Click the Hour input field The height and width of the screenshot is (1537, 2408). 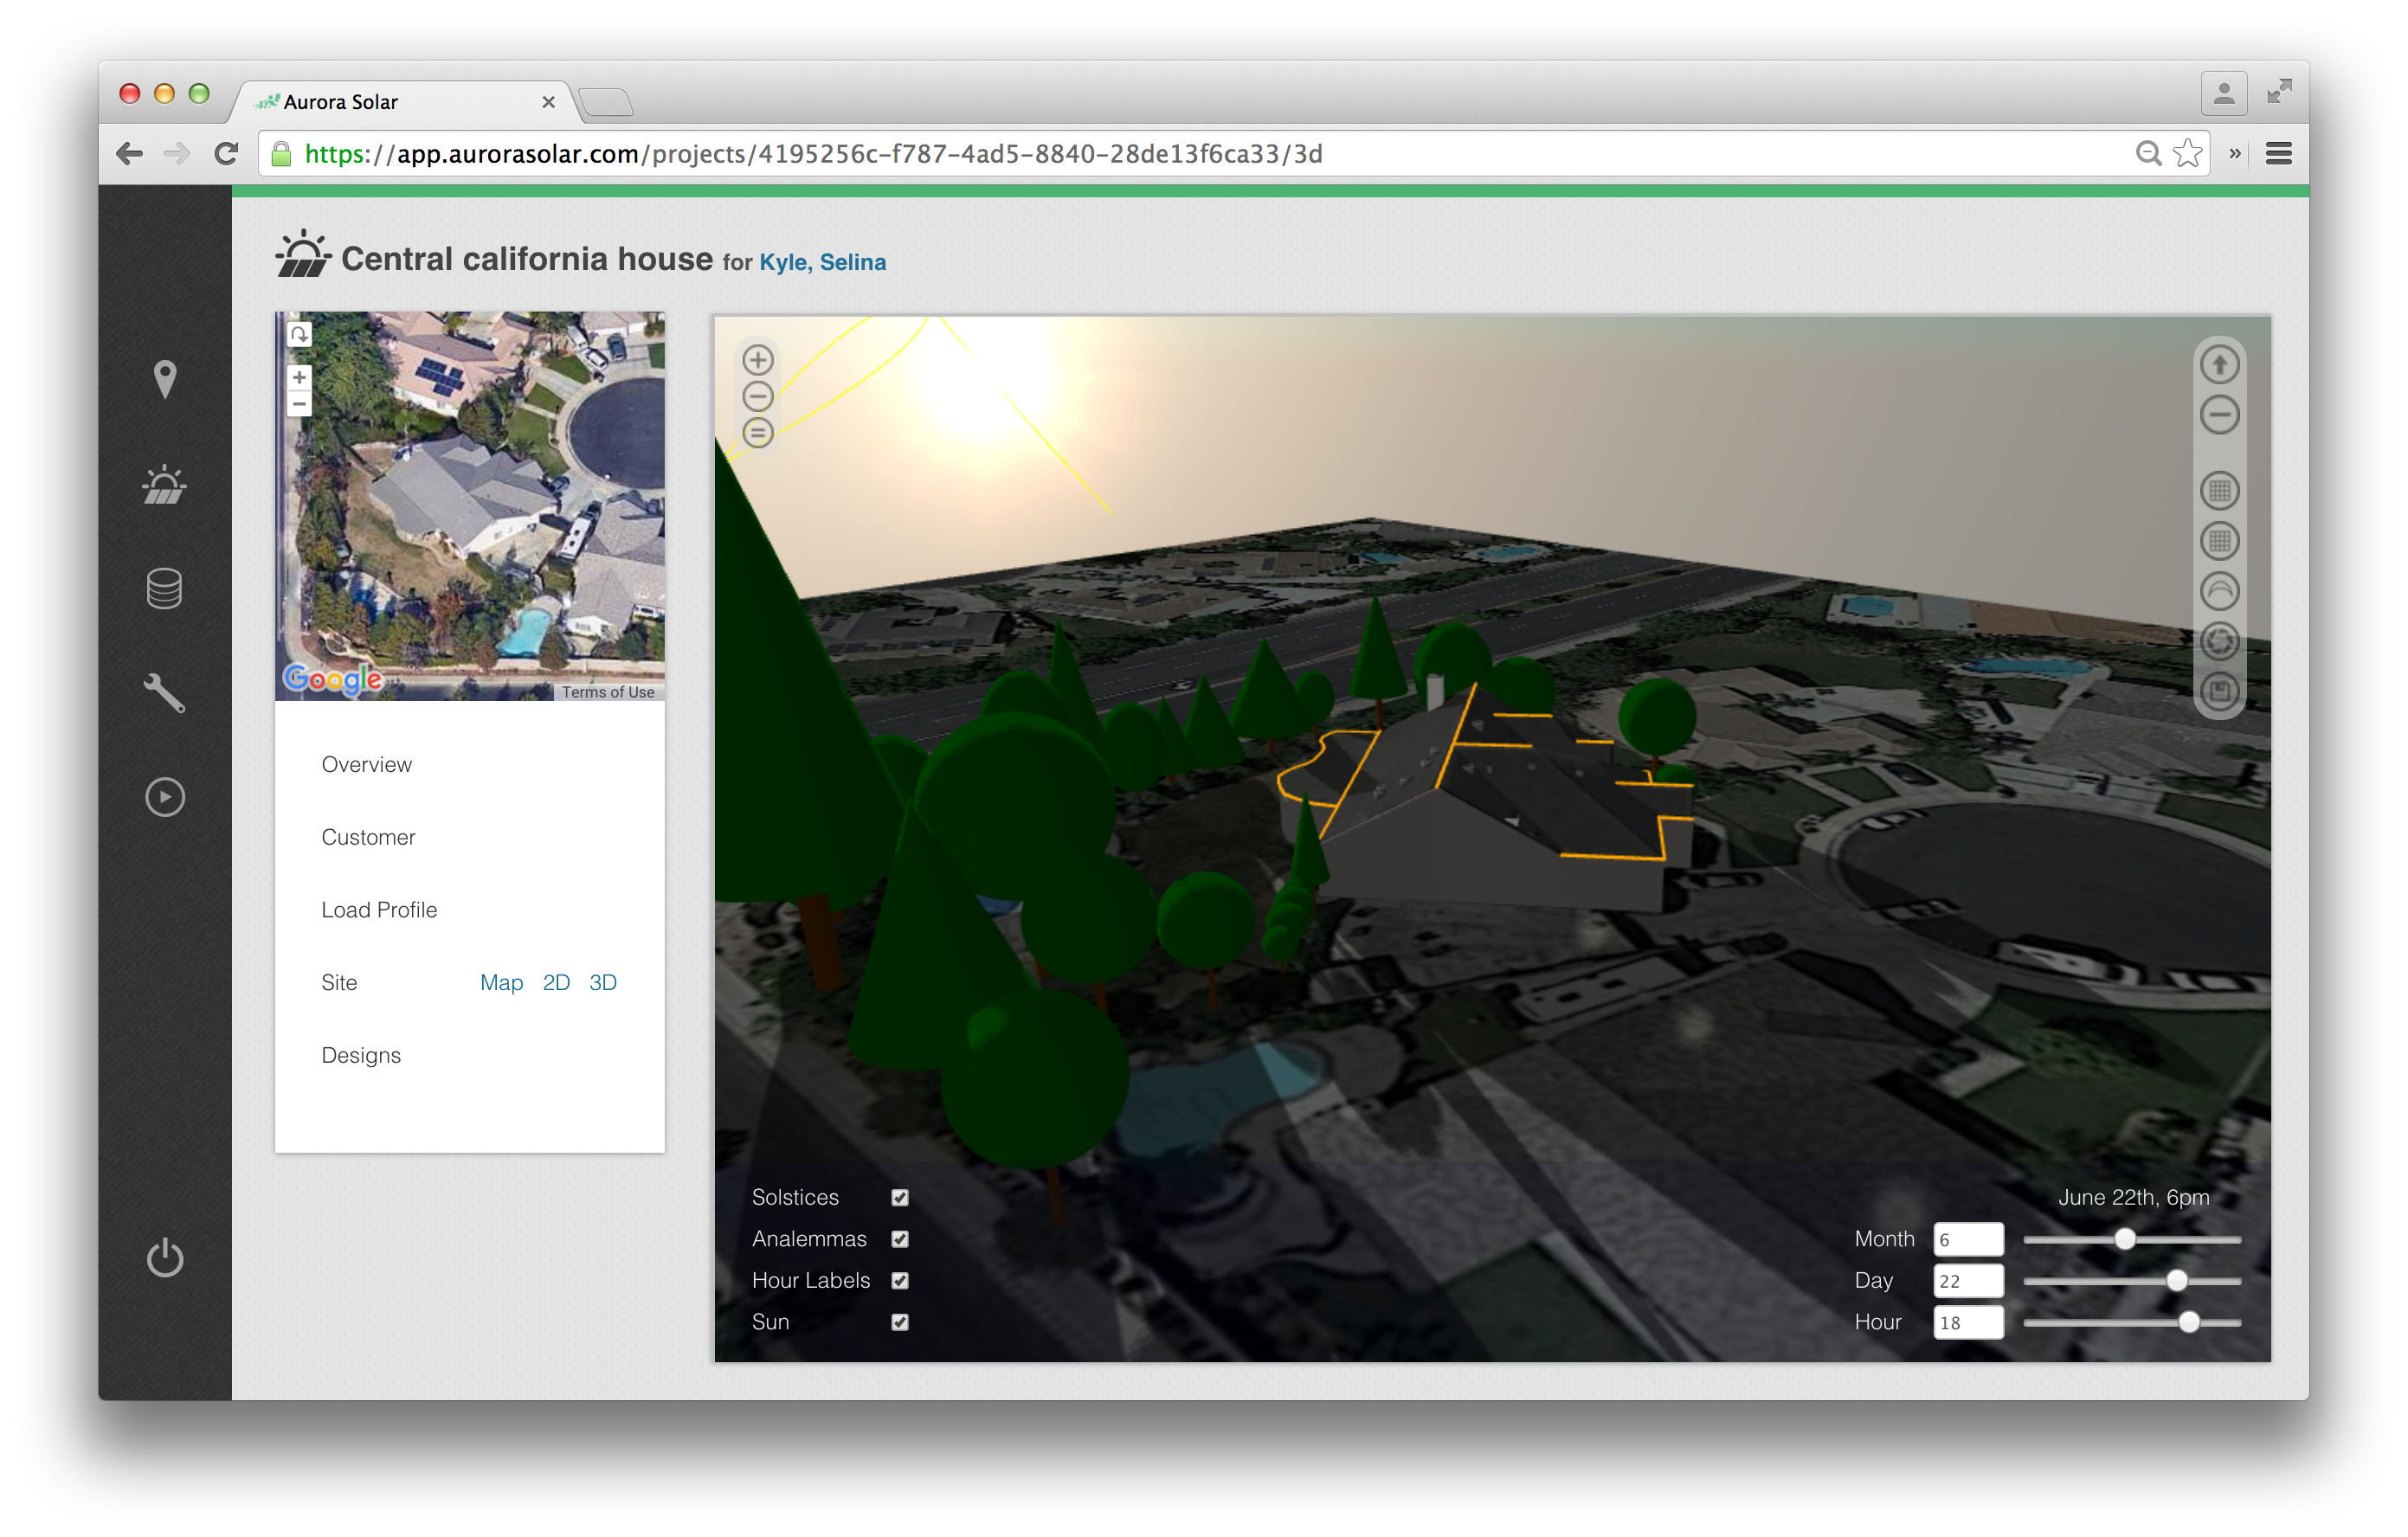coord(1968,1322)
